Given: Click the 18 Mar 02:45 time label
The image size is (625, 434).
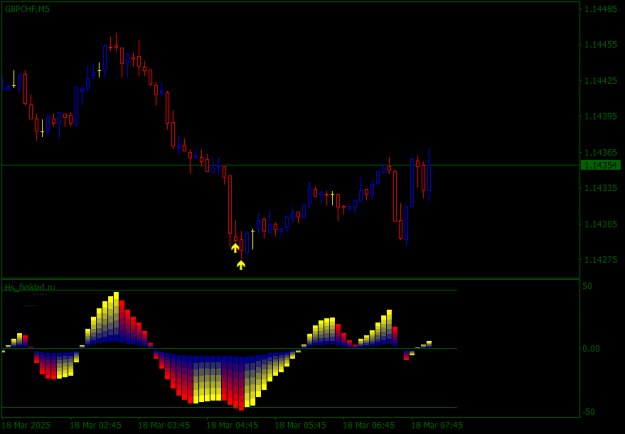Looking at the screenshot, I should [96, 425].
